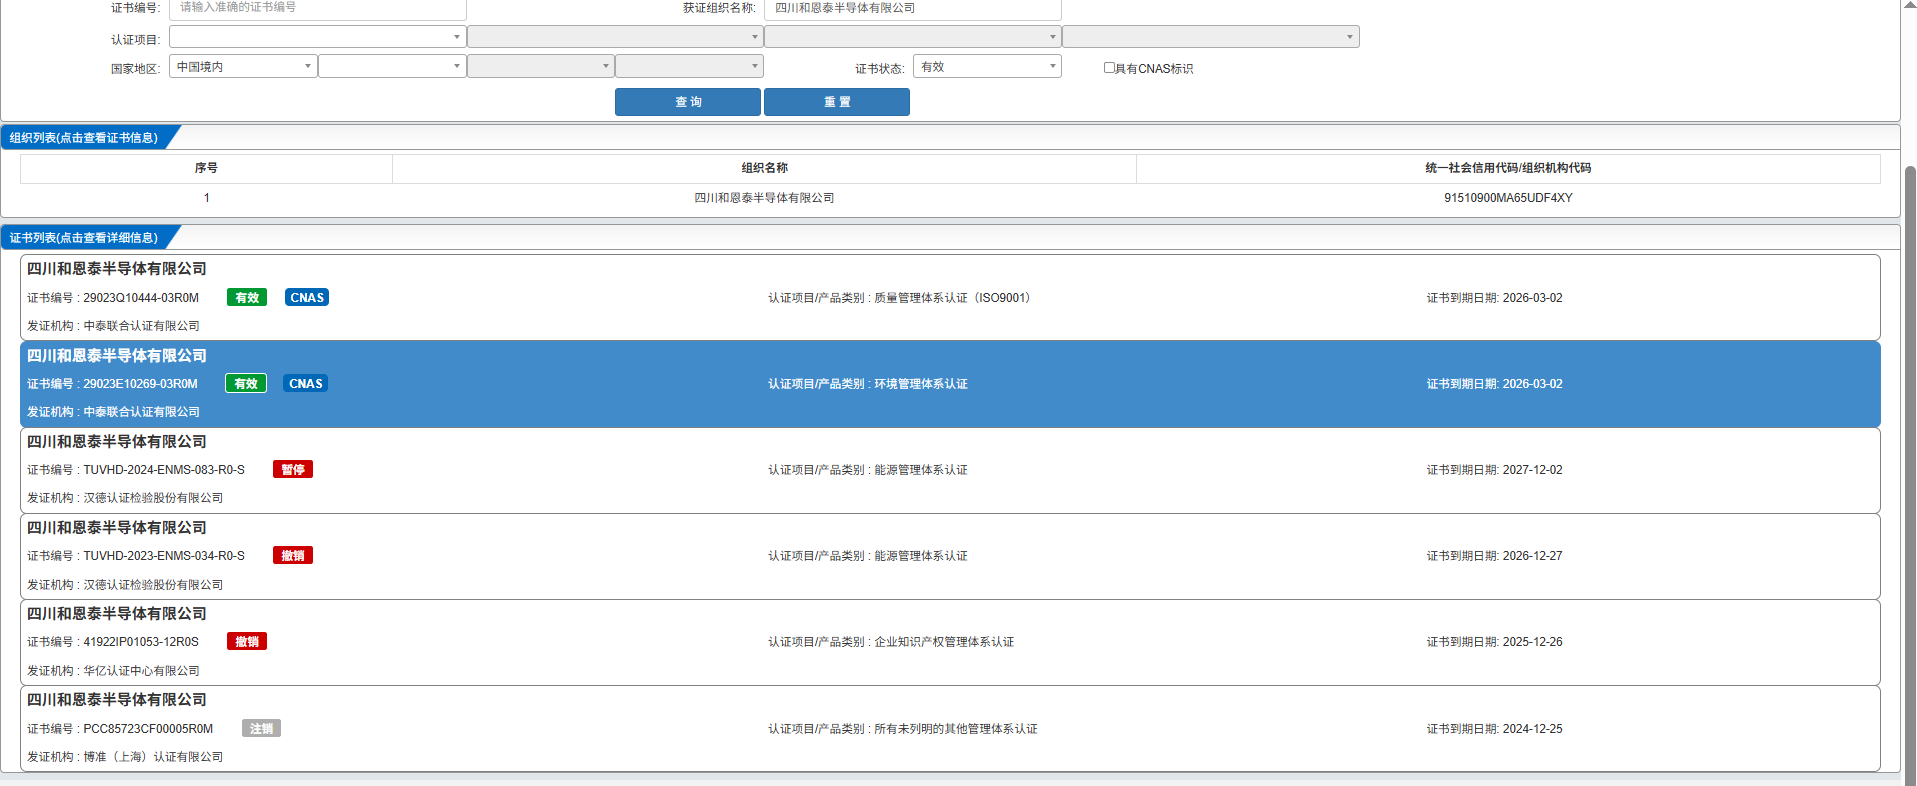Image resolution: width=1917 pixels, height=786 pixels.
Task: Click the 组织名称 column header
Action: click(765, 168)
